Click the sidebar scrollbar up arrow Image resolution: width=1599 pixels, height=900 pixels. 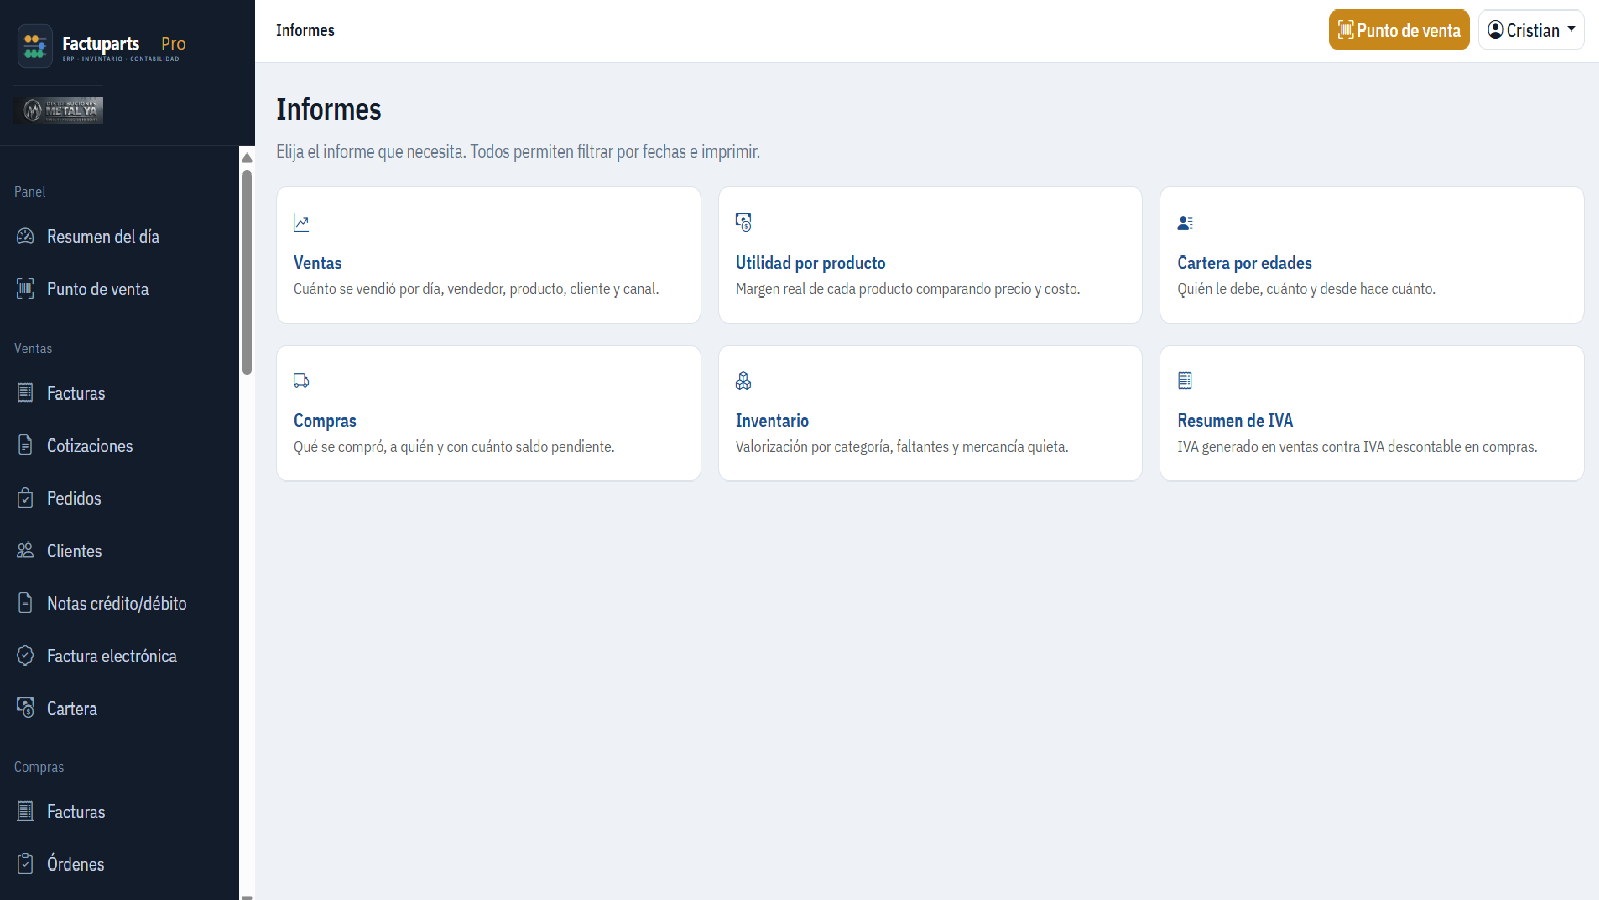pos(247,157)
